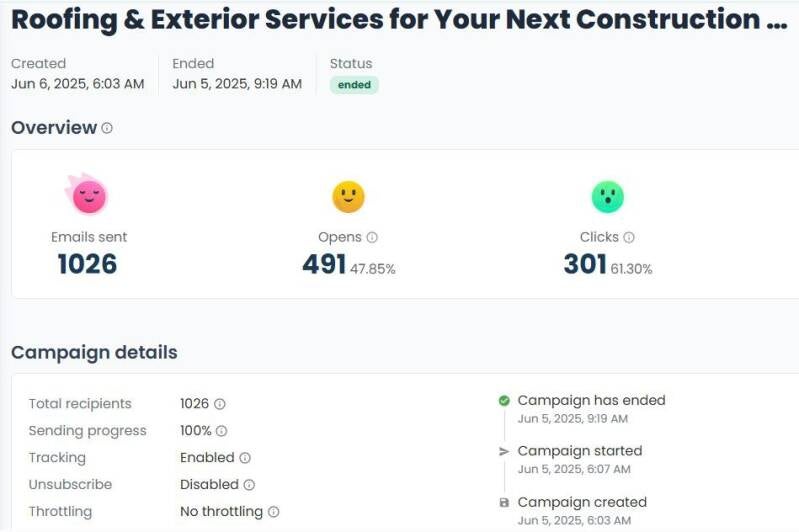
Task: Click the 1026 emails sent number
Action: tap(87, 264)
